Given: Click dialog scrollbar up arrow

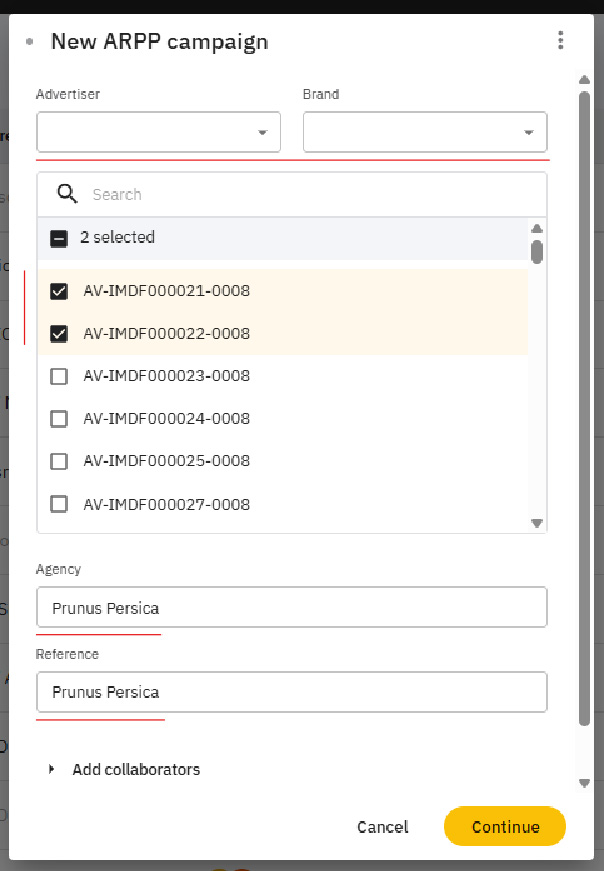Looking at the screenshot, I should coord(584,80).
